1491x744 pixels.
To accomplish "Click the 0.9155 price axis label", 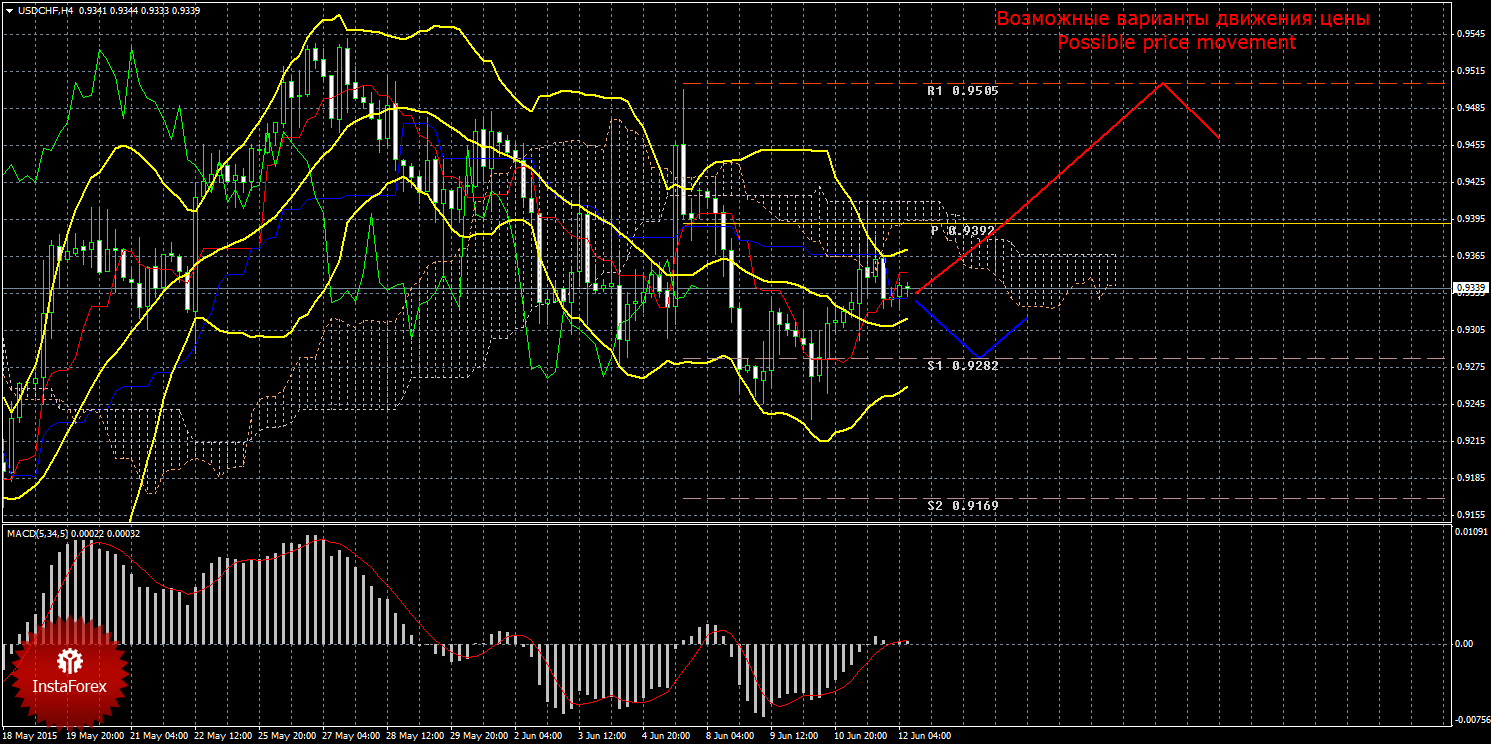I will coord(1469,514).
